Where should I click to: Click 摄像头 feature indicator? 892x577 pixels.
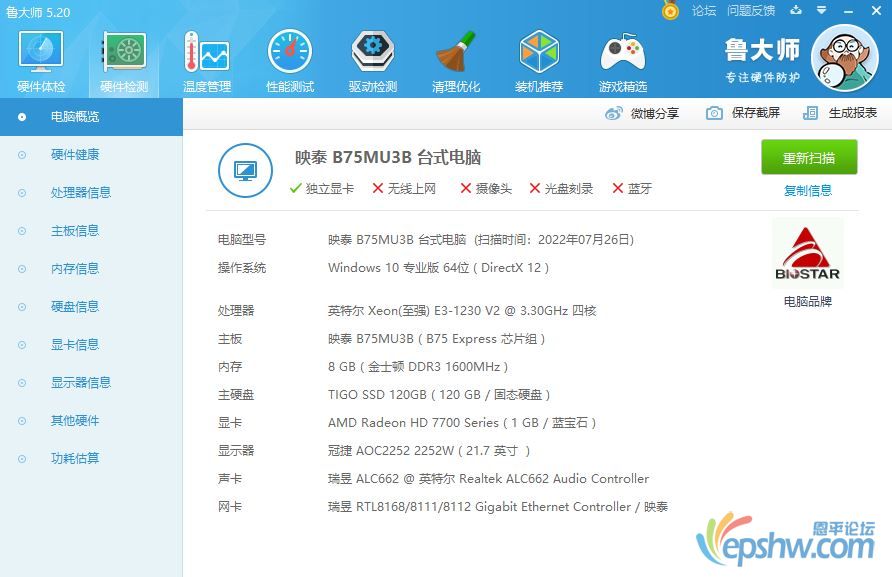point(486,188)
